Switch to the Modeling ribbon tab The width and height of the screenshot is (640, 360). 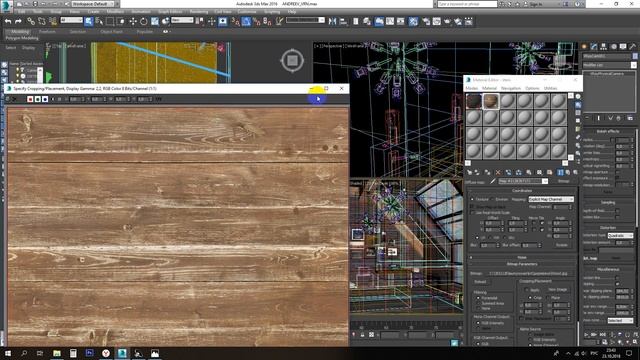point(20,31)
